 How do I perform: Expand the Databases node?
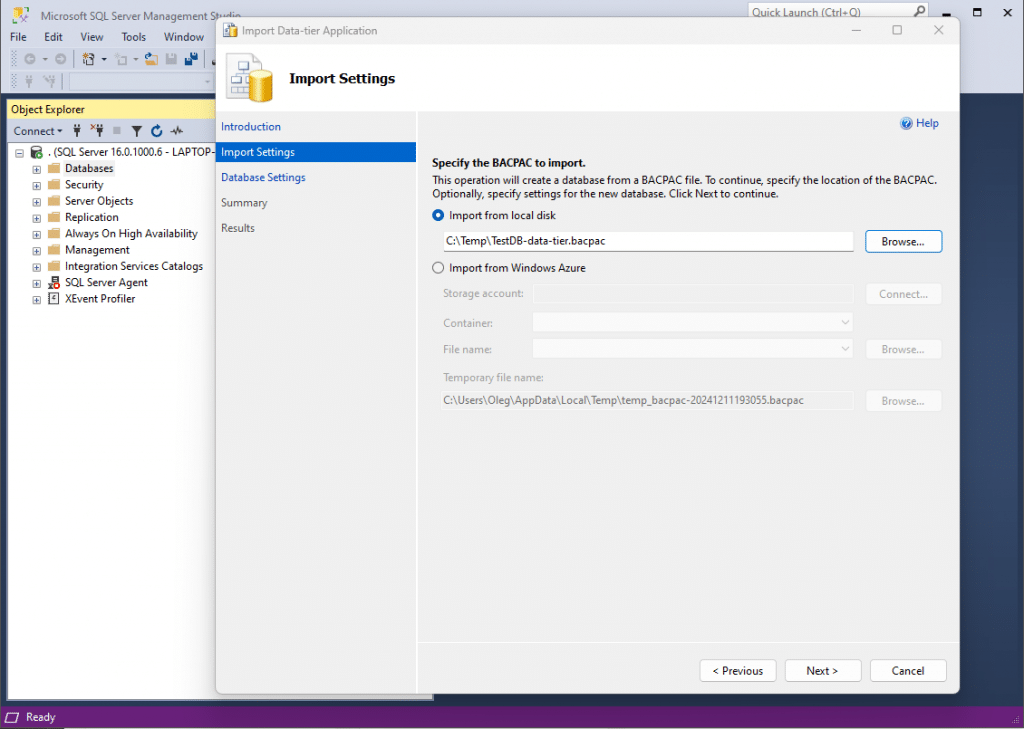pyautogui.click(x=37, y=169)
